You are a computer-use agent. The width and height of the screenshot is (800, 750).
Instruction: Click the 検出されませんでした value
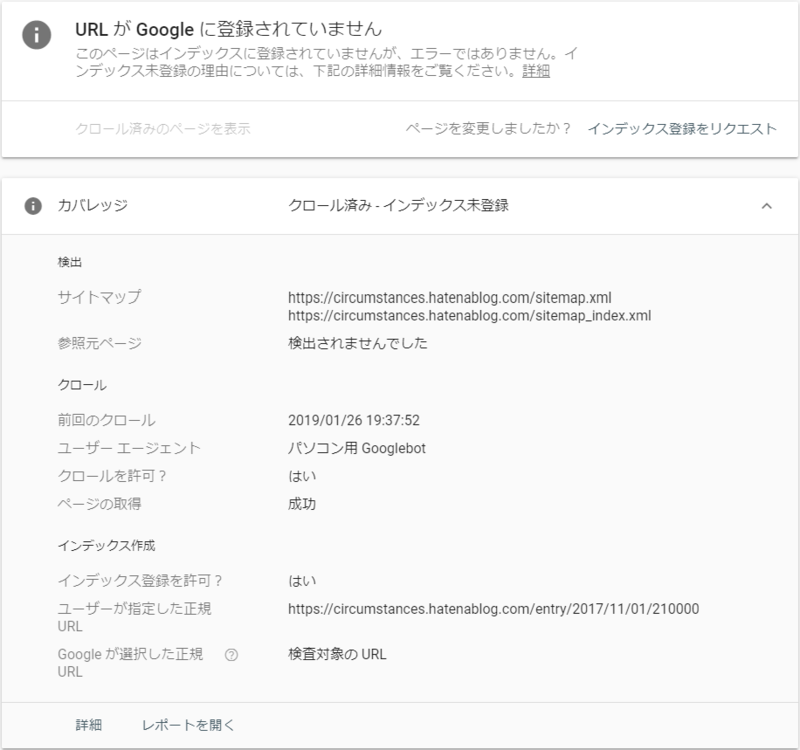point(358,343)
